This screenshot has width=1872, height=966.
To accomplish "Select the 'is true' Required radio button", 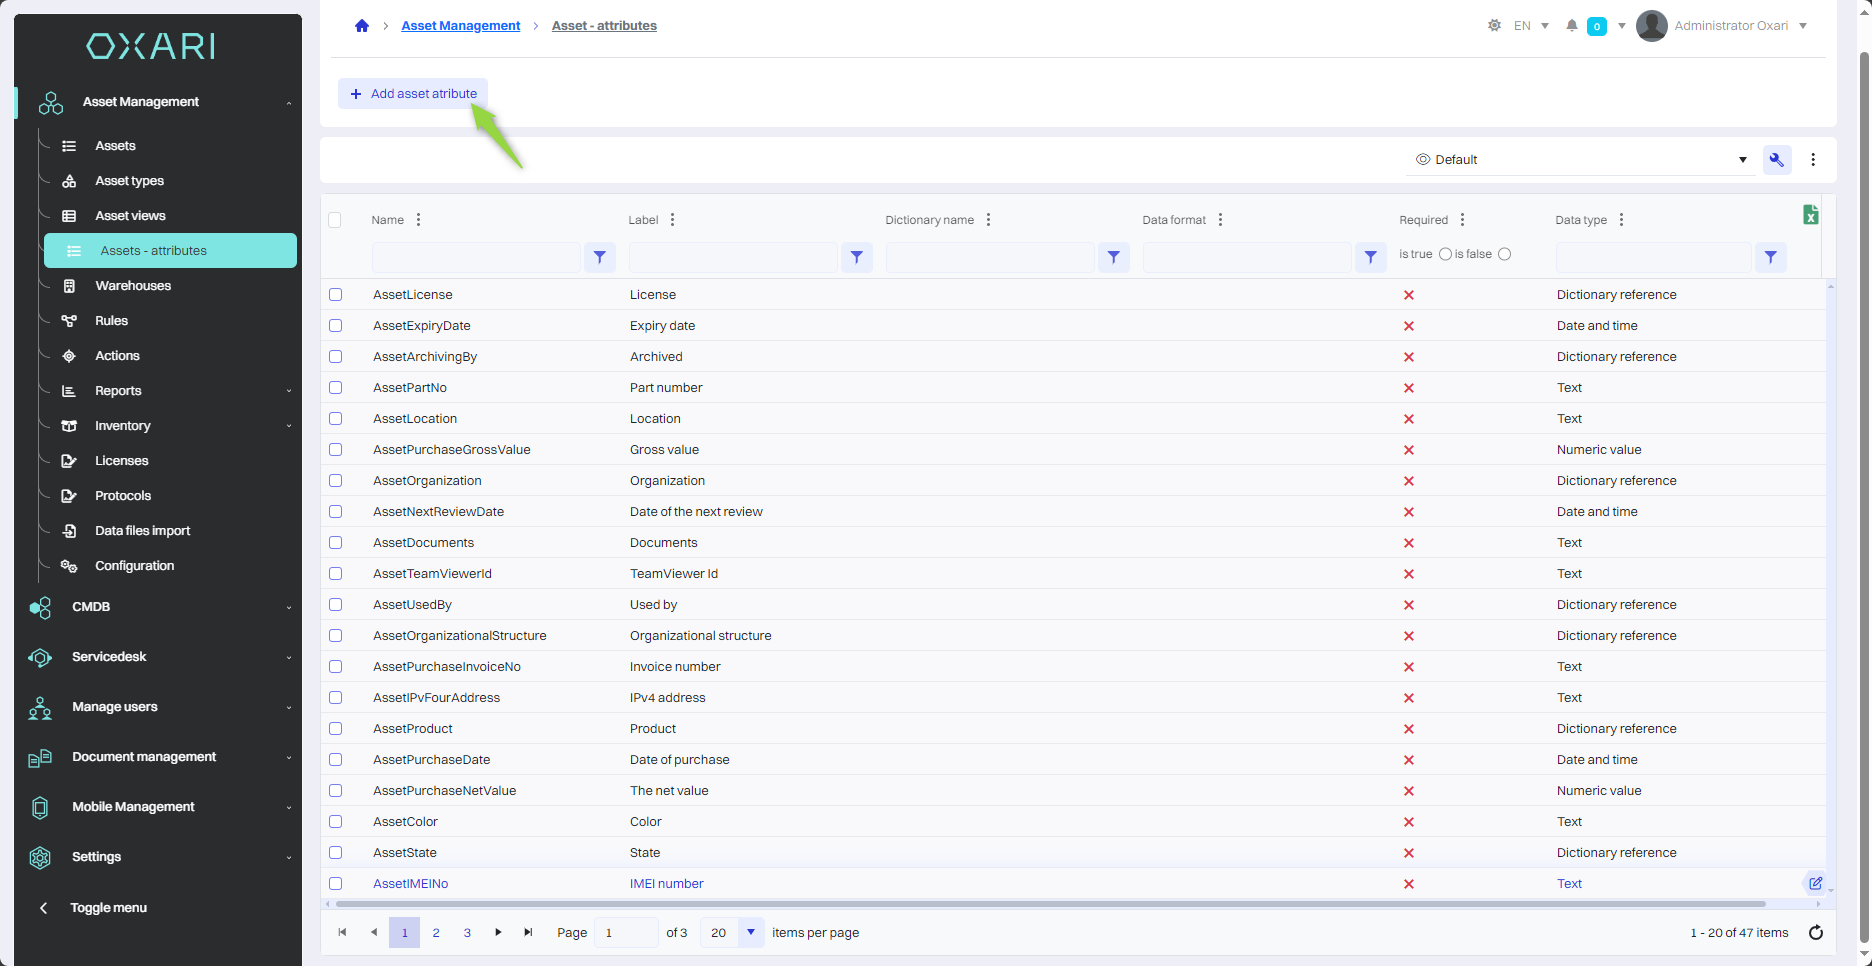I will (1445, 255).
